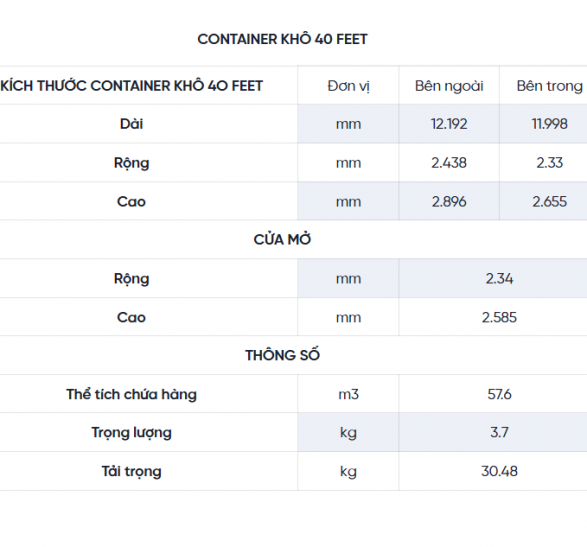
Task: Select the Trọng lượng value 3.7
Action: (499, 432)
